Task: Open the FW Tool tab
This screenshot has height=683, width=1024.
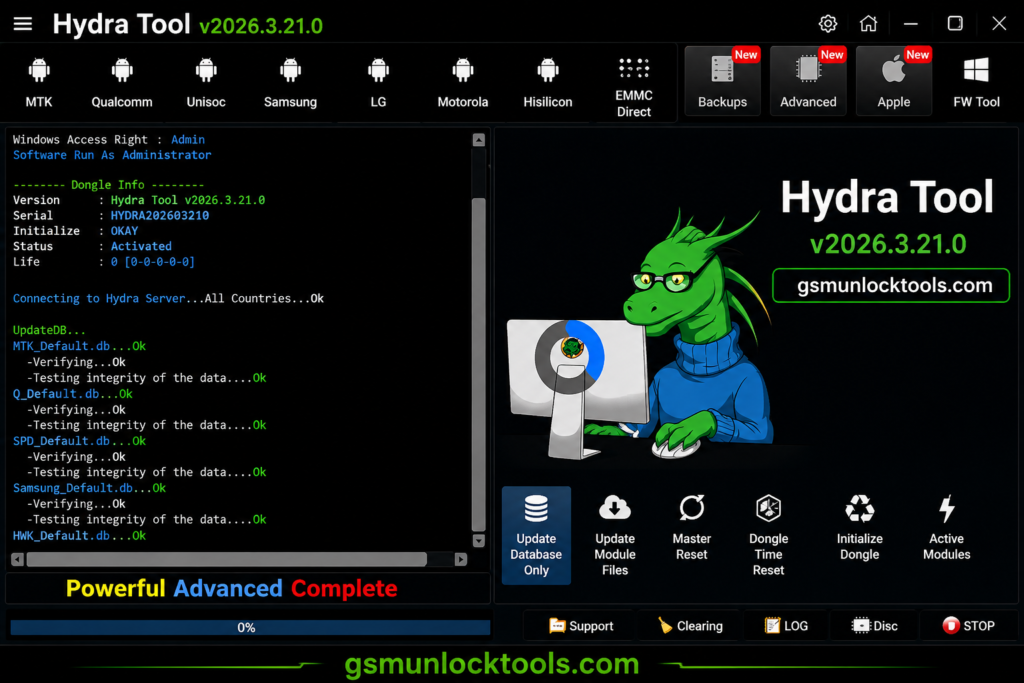Action: click(976, 83)
